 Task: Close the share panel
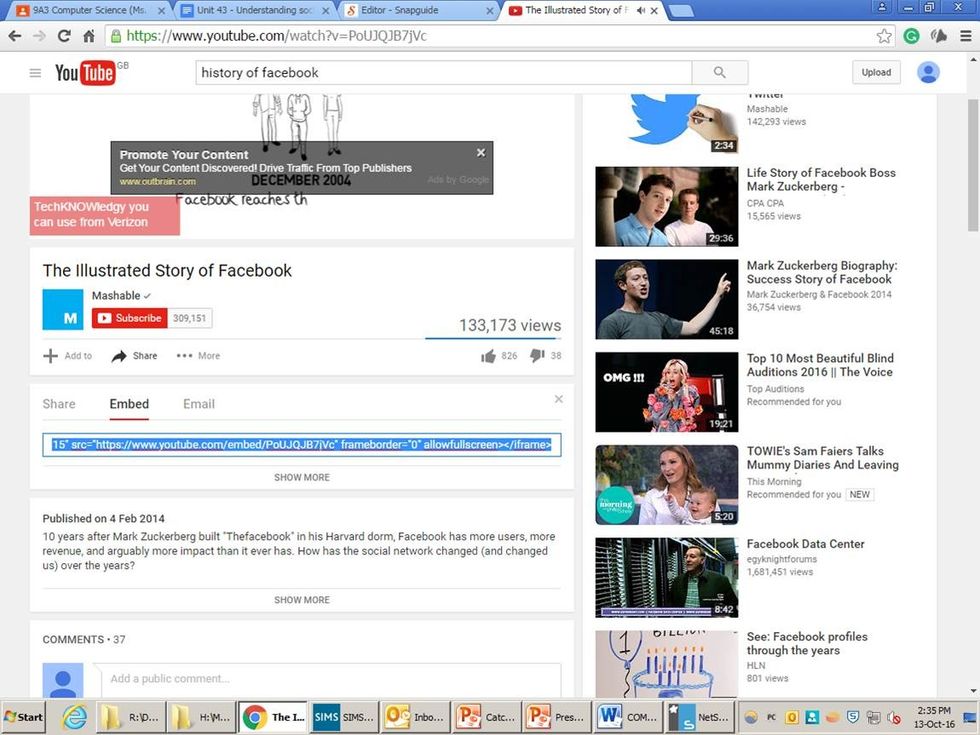[x=559, y=399]
